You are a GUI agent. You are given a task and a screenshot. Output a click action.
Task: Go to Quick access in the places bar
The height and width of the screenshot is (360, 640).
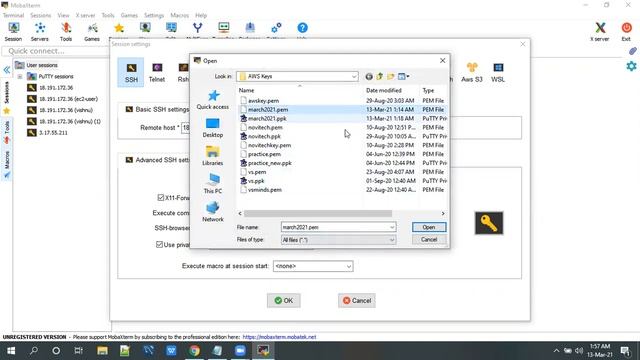point(213,100)
